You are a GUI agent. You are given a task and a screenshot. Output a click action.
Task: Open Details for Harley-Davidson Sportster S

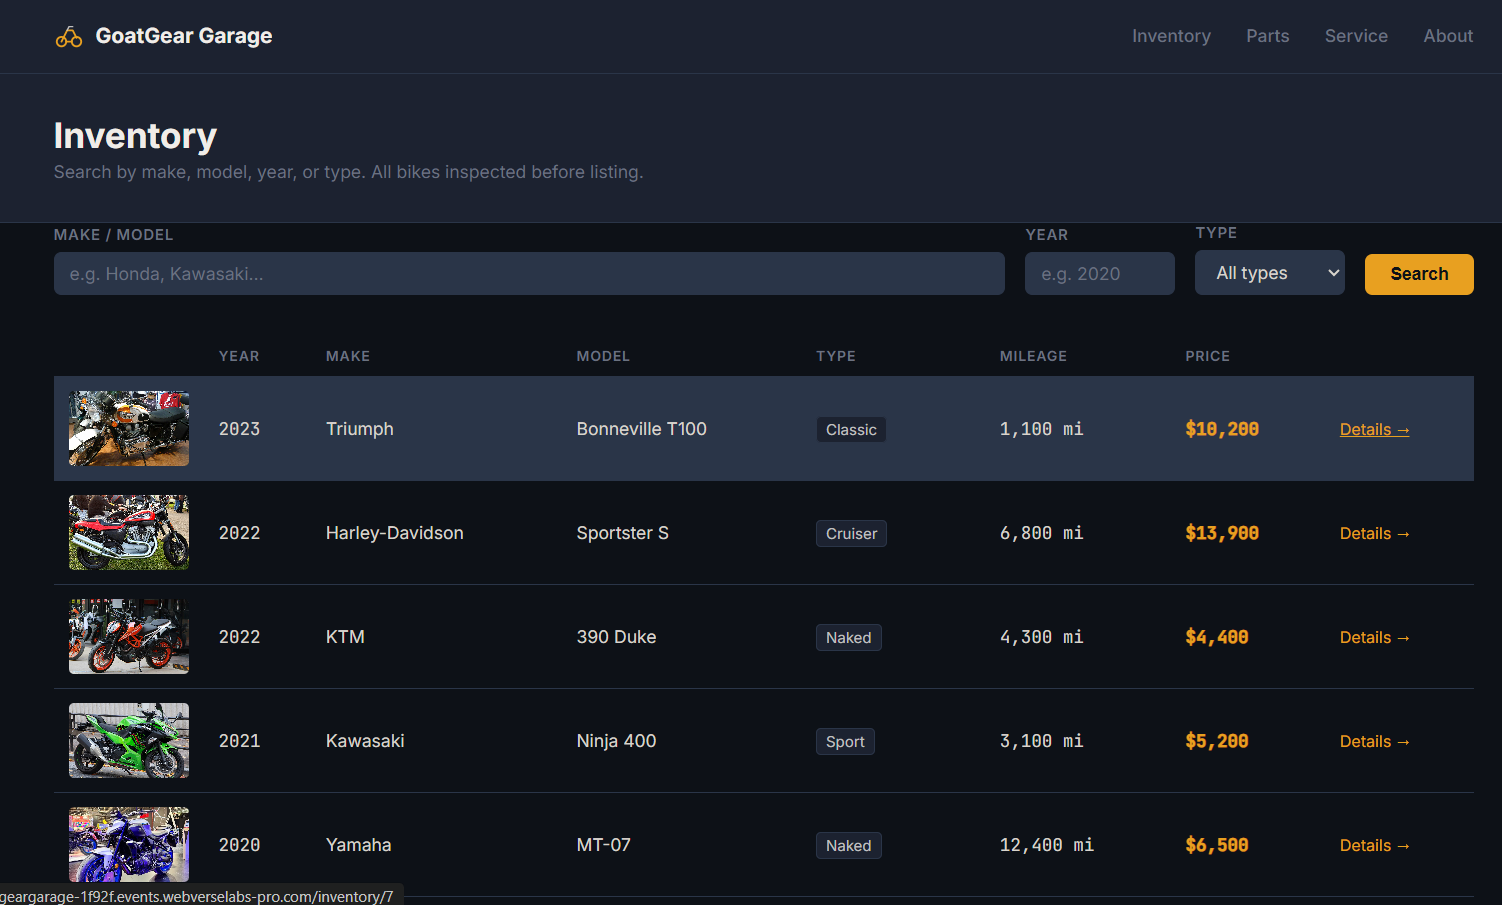coord(1375,533)
